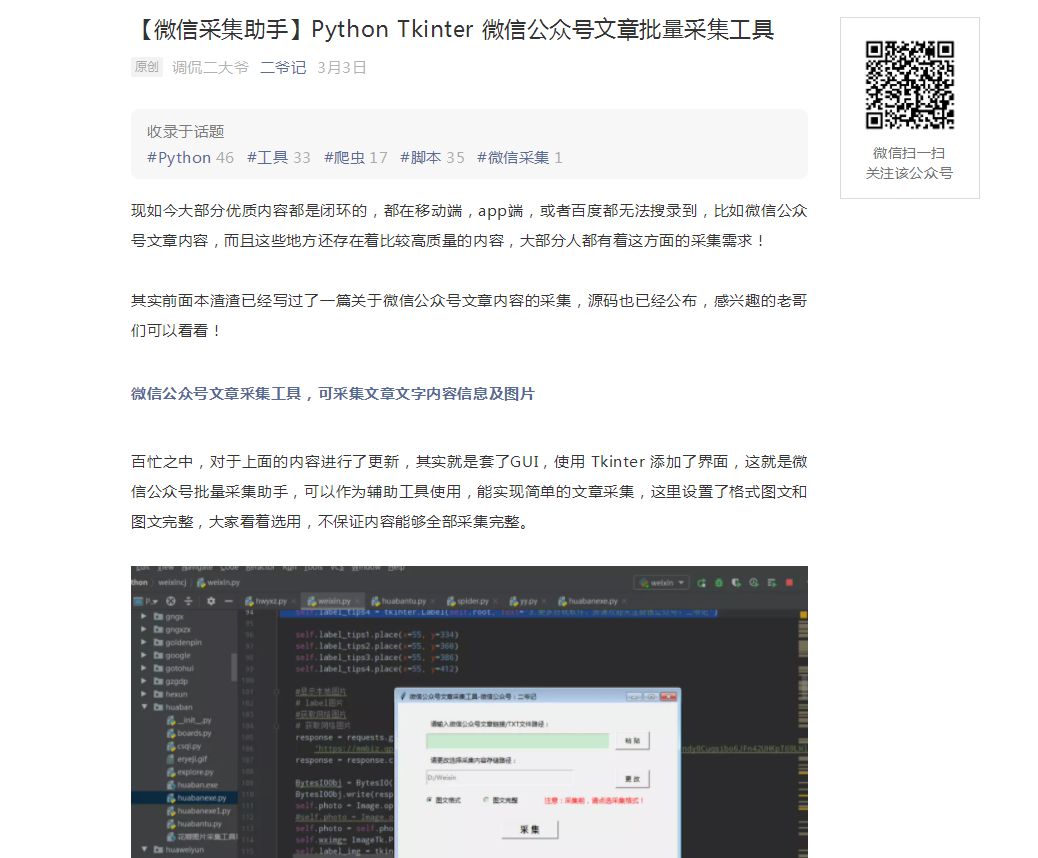Collapse the huaban folder

(144, 707)
